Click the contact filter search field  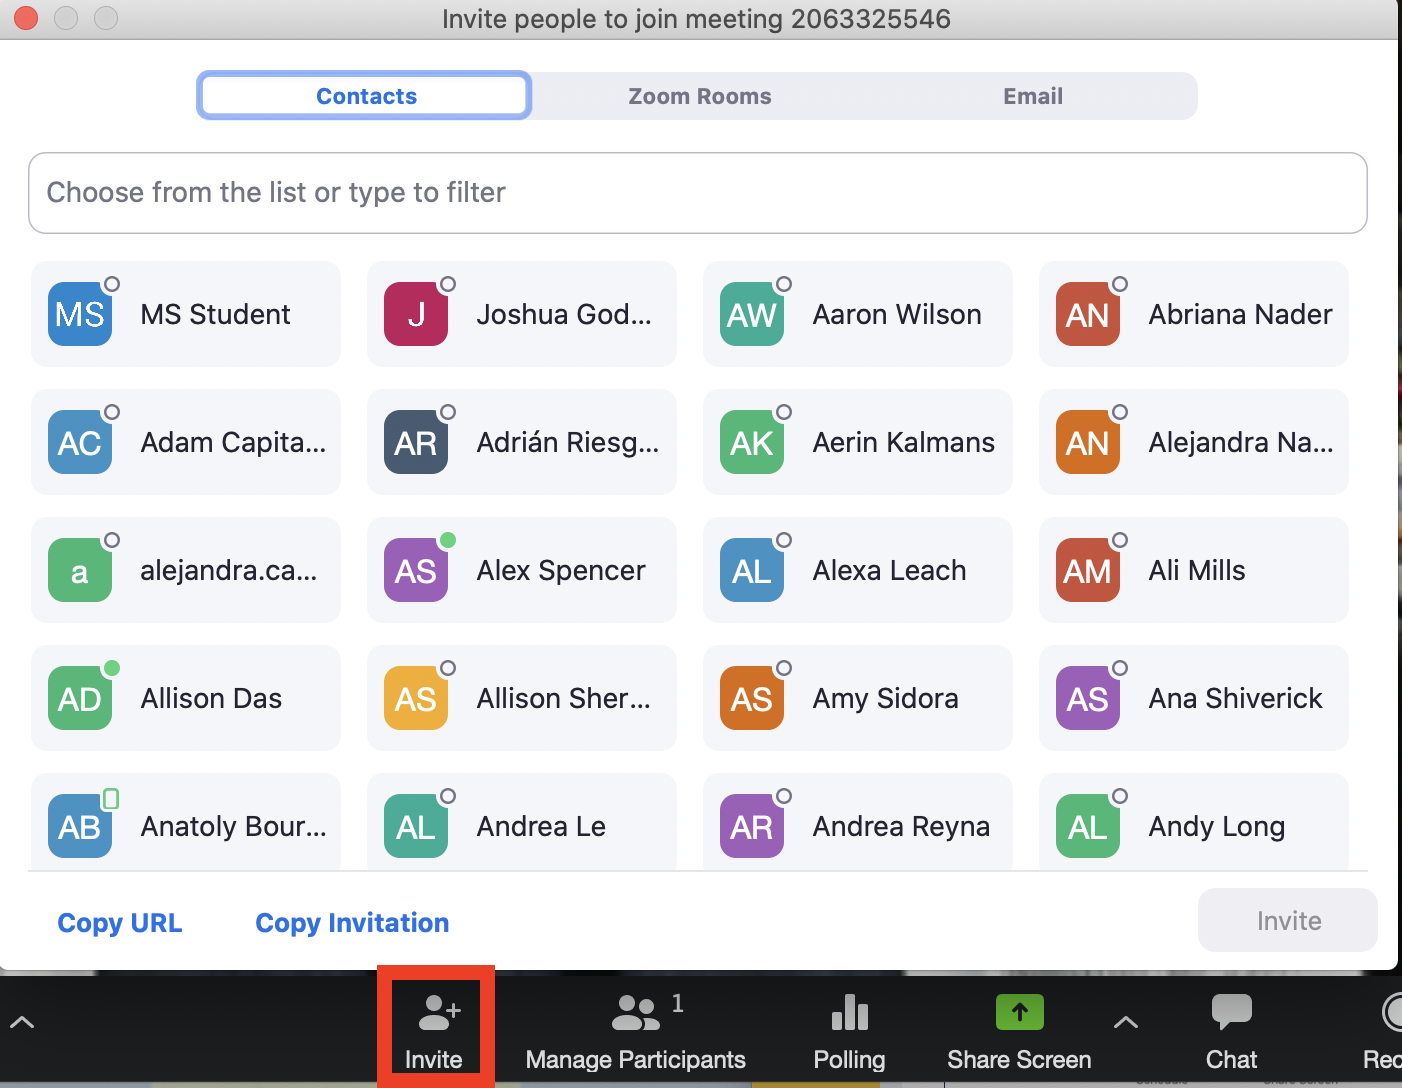click(x=698, y=193)
